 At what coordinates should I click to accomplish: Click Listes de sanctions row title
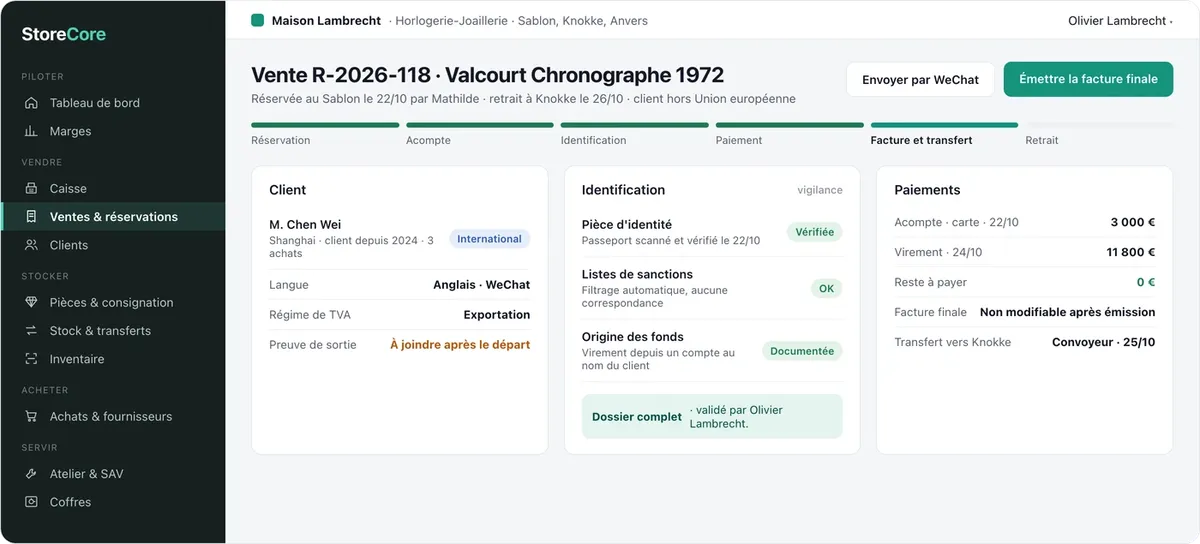637,275
